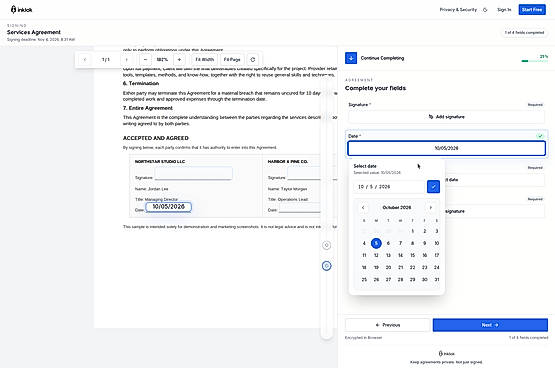
Task: Select October 20 in the calendar
Action: point(388,268)
